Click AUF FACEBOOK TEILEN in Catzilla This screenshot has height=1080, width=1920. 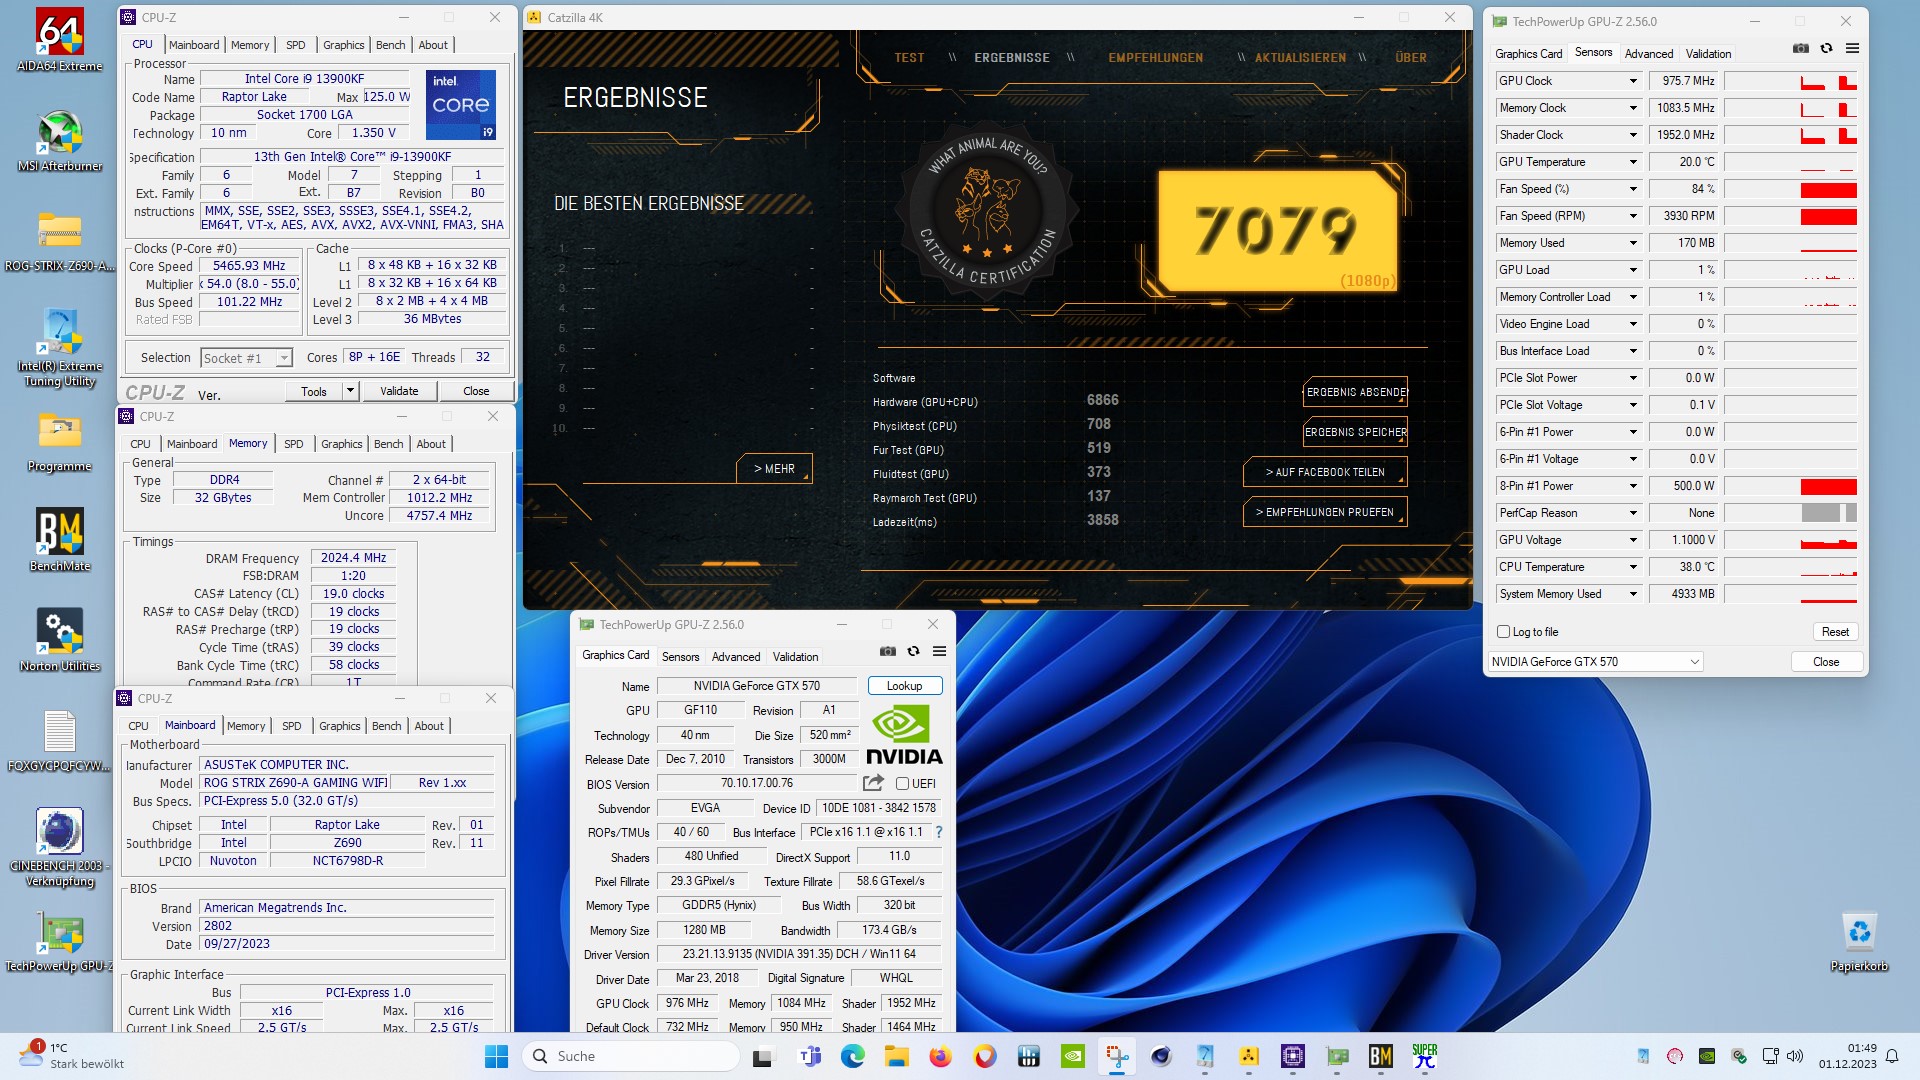[1325, 472]
